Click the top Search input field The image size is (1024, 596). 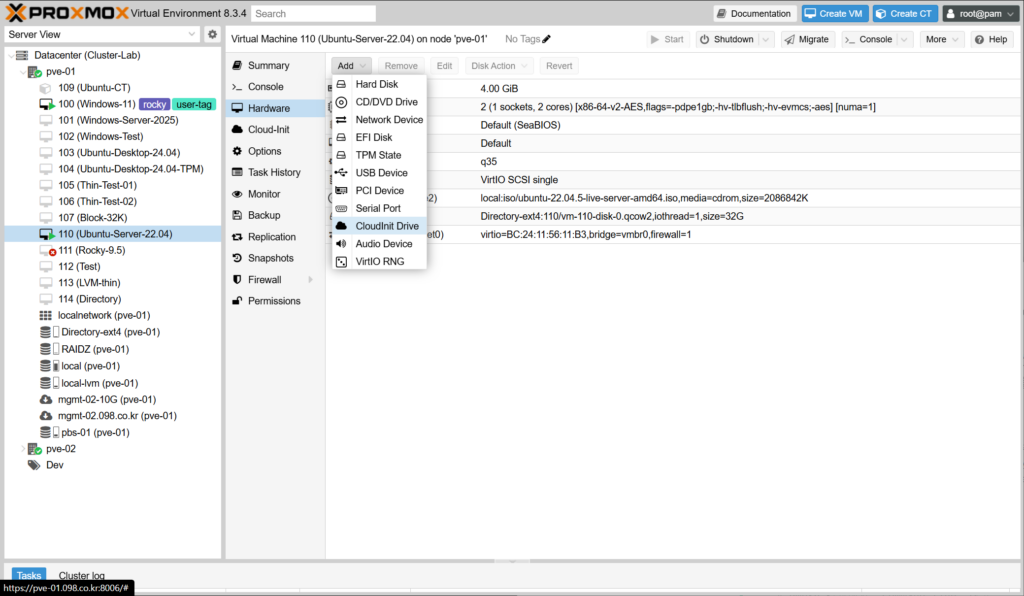coord(313,14)
